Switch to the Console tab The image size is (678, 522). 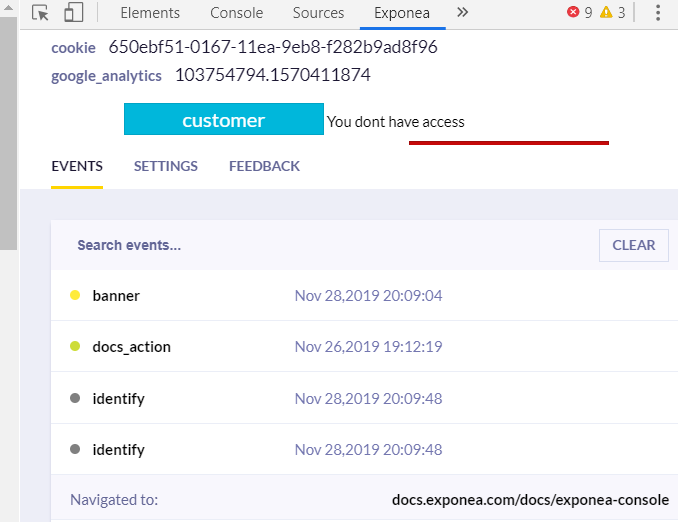click(237, 13)
